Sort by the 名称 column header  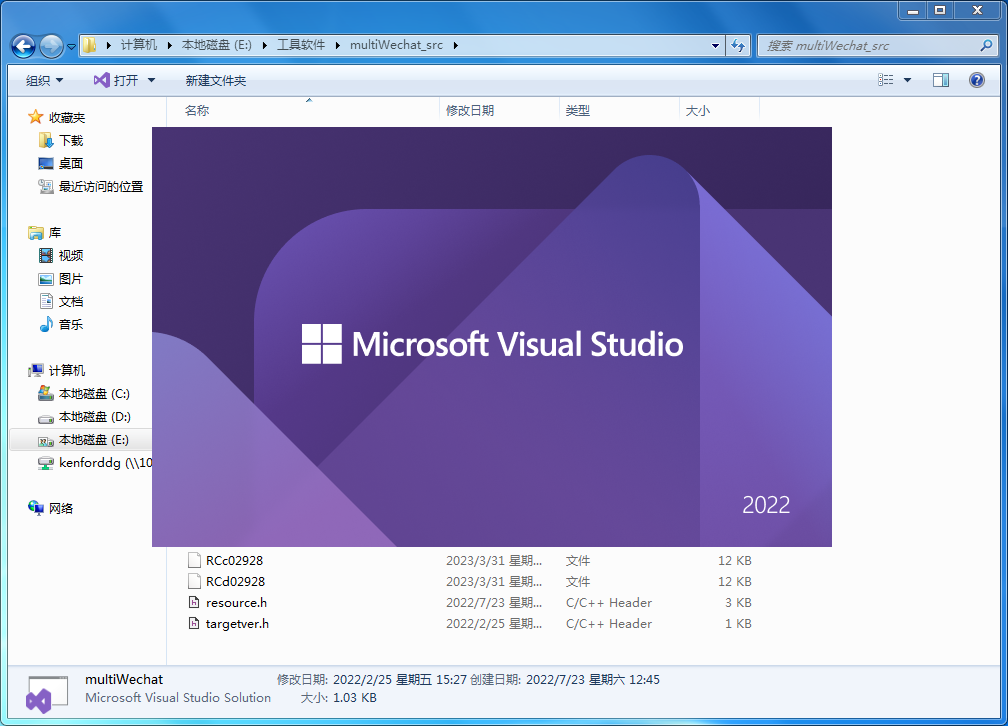coord(303,110)
